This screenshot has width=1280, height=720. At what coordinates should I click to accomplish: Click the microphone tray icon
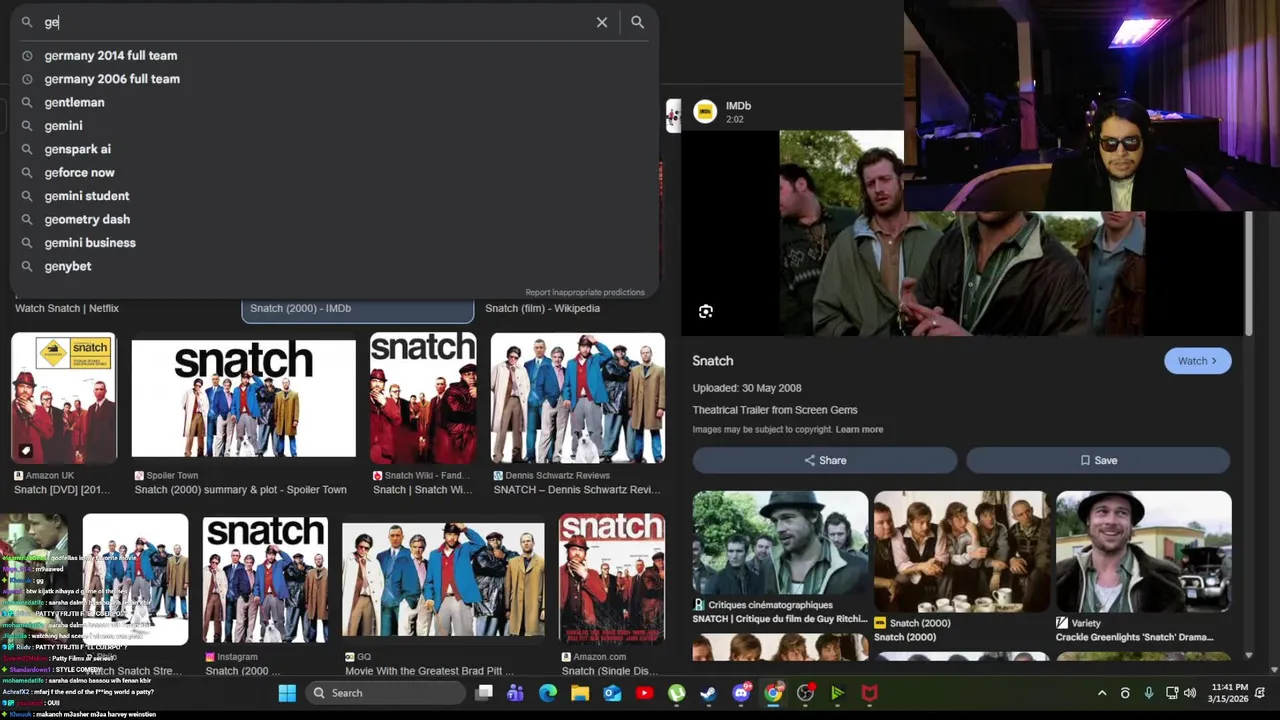pyautogui.click(x=1149, y=693)
